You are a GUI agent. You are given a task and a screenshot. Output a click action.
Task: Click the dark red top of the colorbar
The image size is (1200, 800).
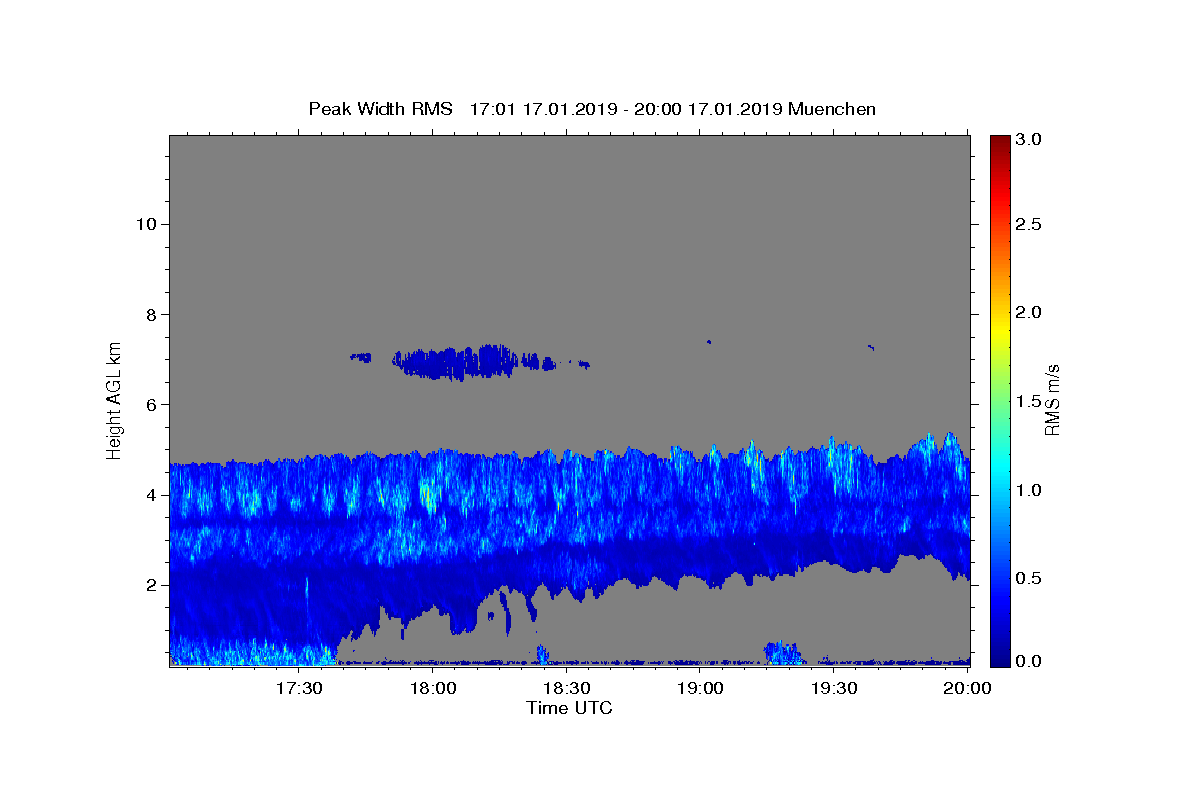(1000, 142)
